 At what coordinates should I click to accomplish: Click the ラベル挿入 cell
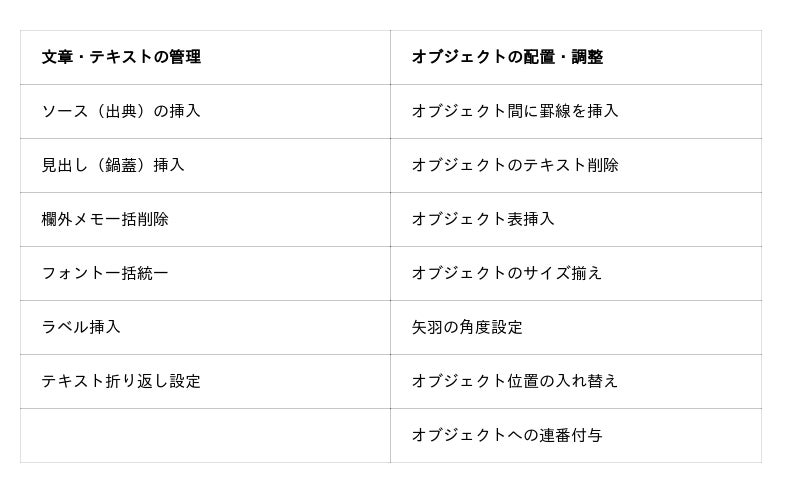[x=81, y=327]
